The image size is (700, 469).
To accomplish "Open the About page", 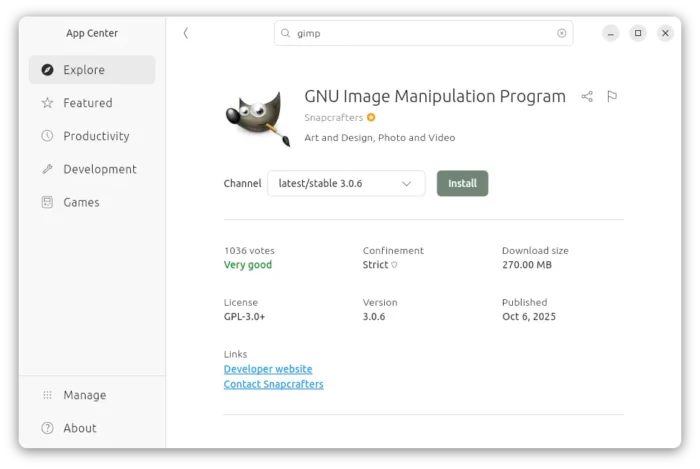I will point(79,428).
